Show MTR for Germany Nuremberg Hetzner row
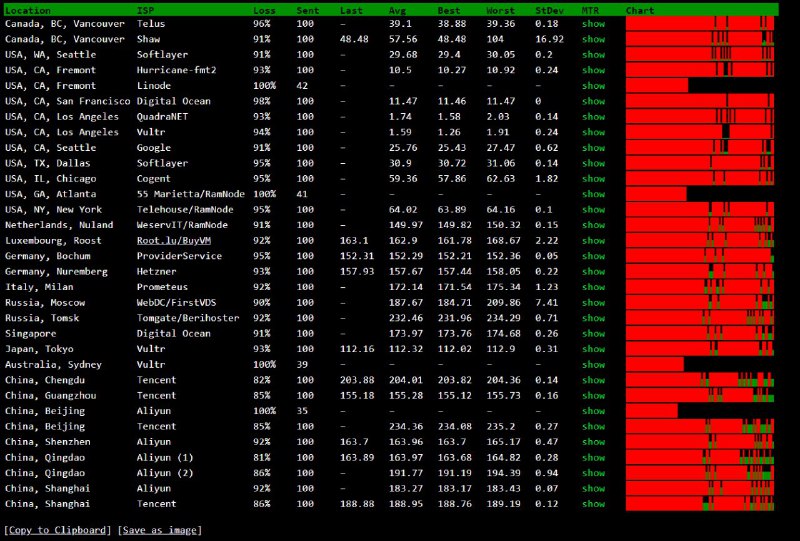Image resolution: width=800 pixels, height=541 pixels. 593,272
